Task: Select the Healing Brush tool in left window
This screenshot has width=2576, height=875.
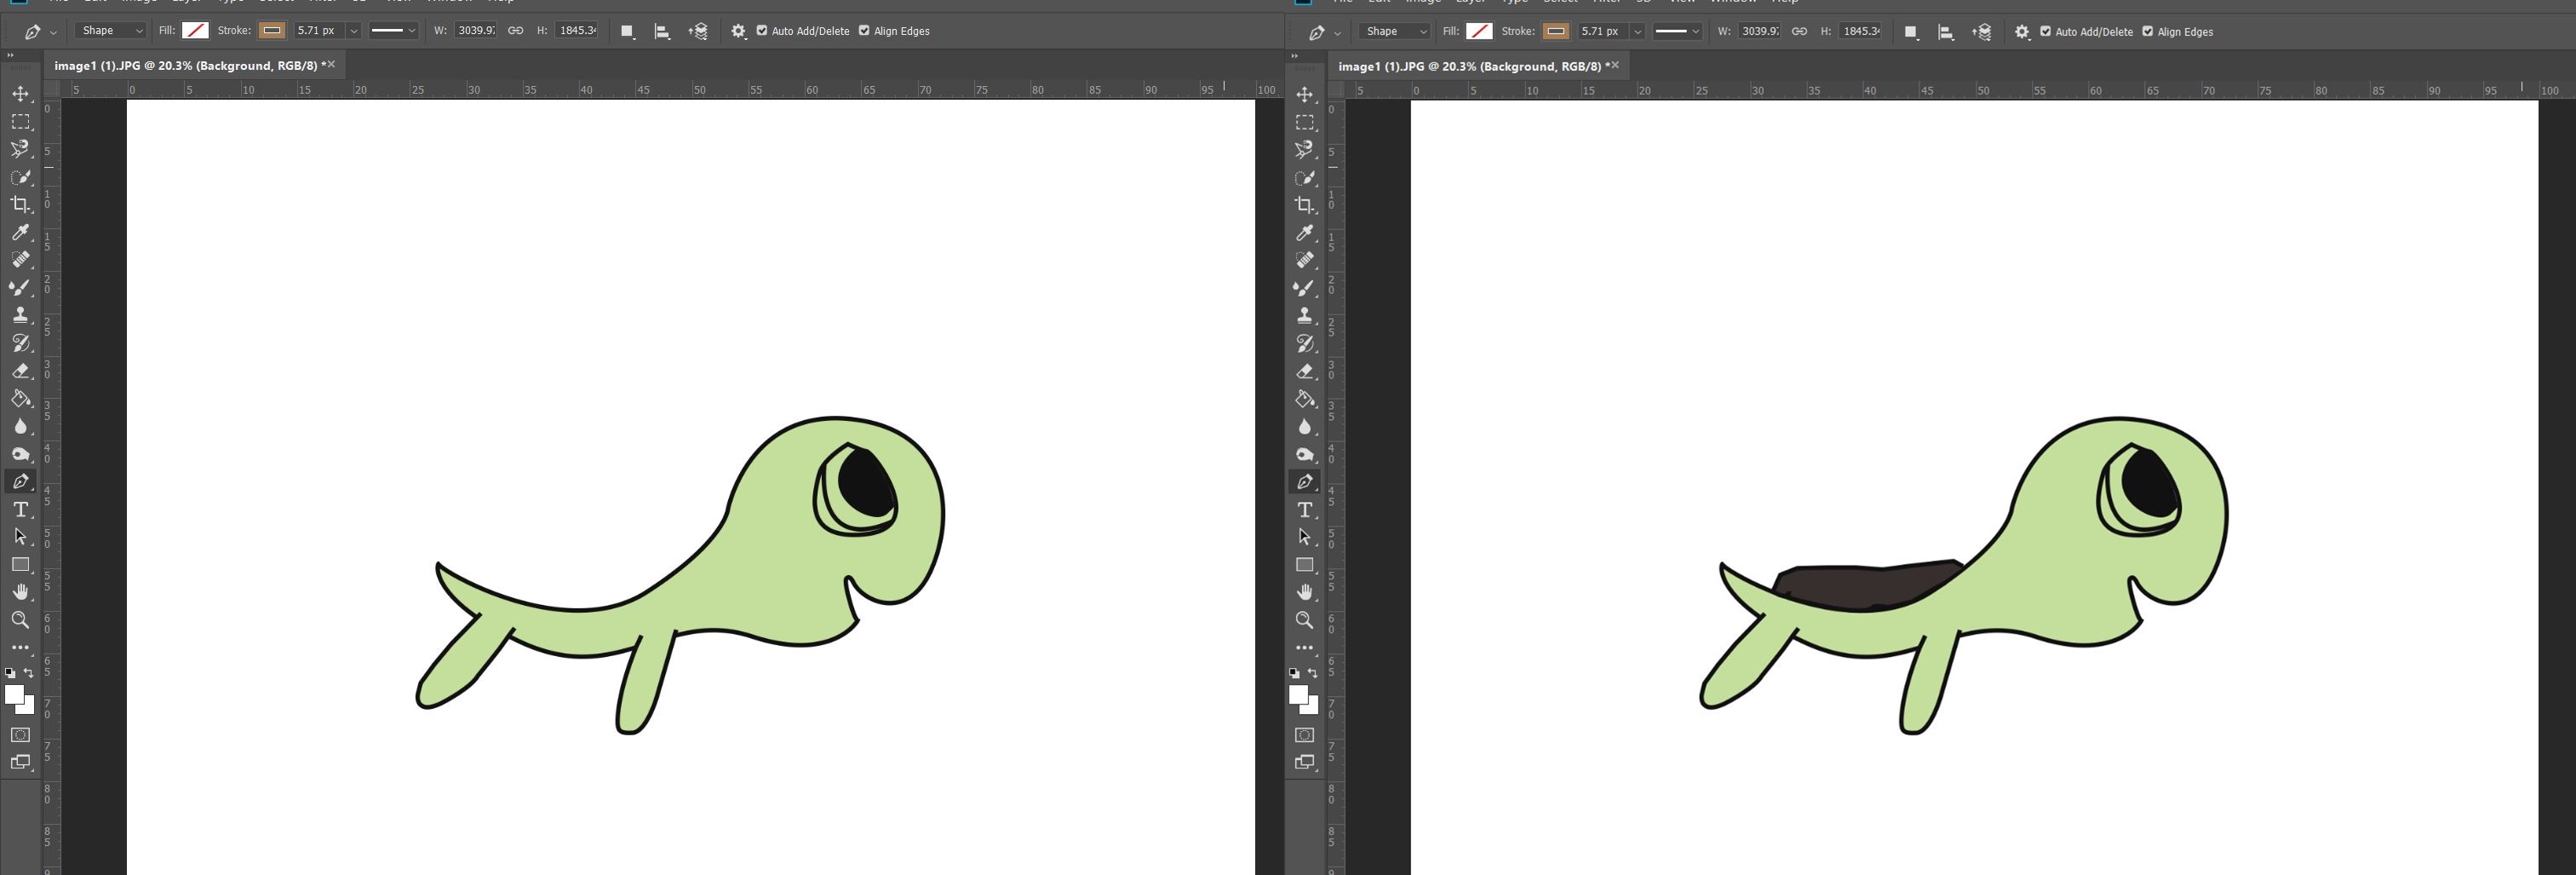Action: pyautogui.click(x=20, y=259)
